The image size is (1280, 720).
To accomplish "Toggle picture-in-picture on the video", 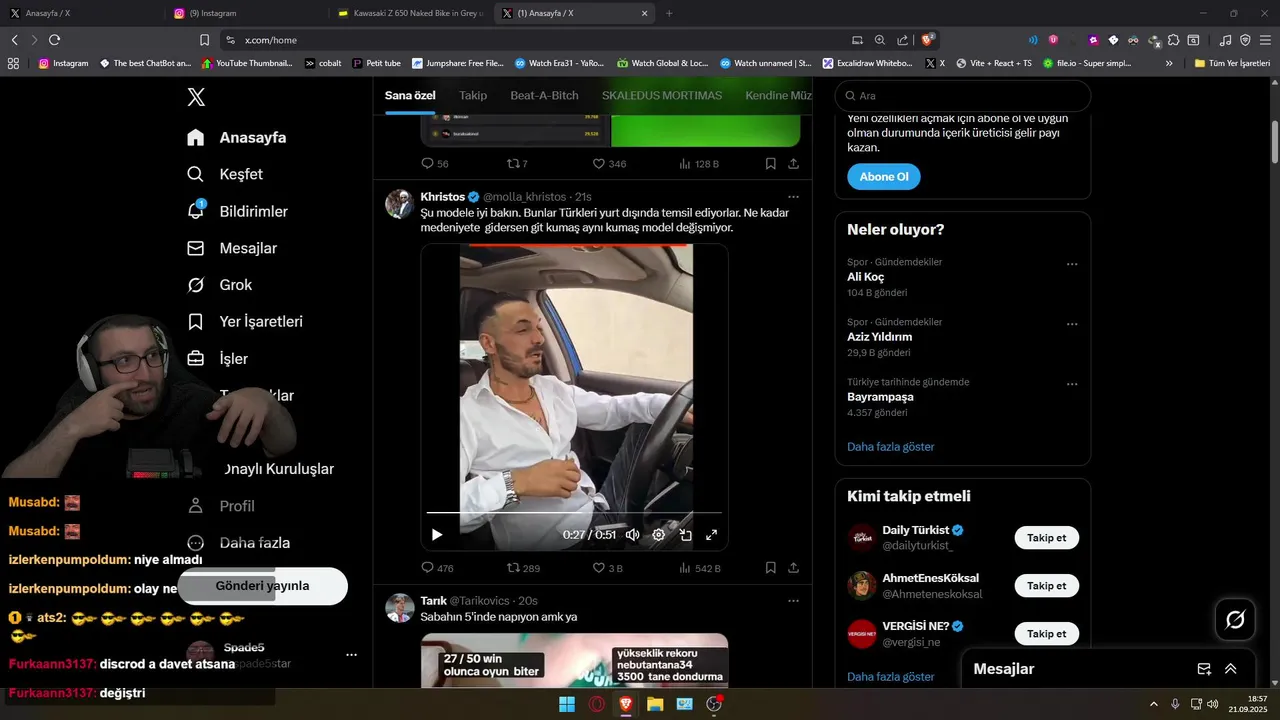I will point(686,535).
